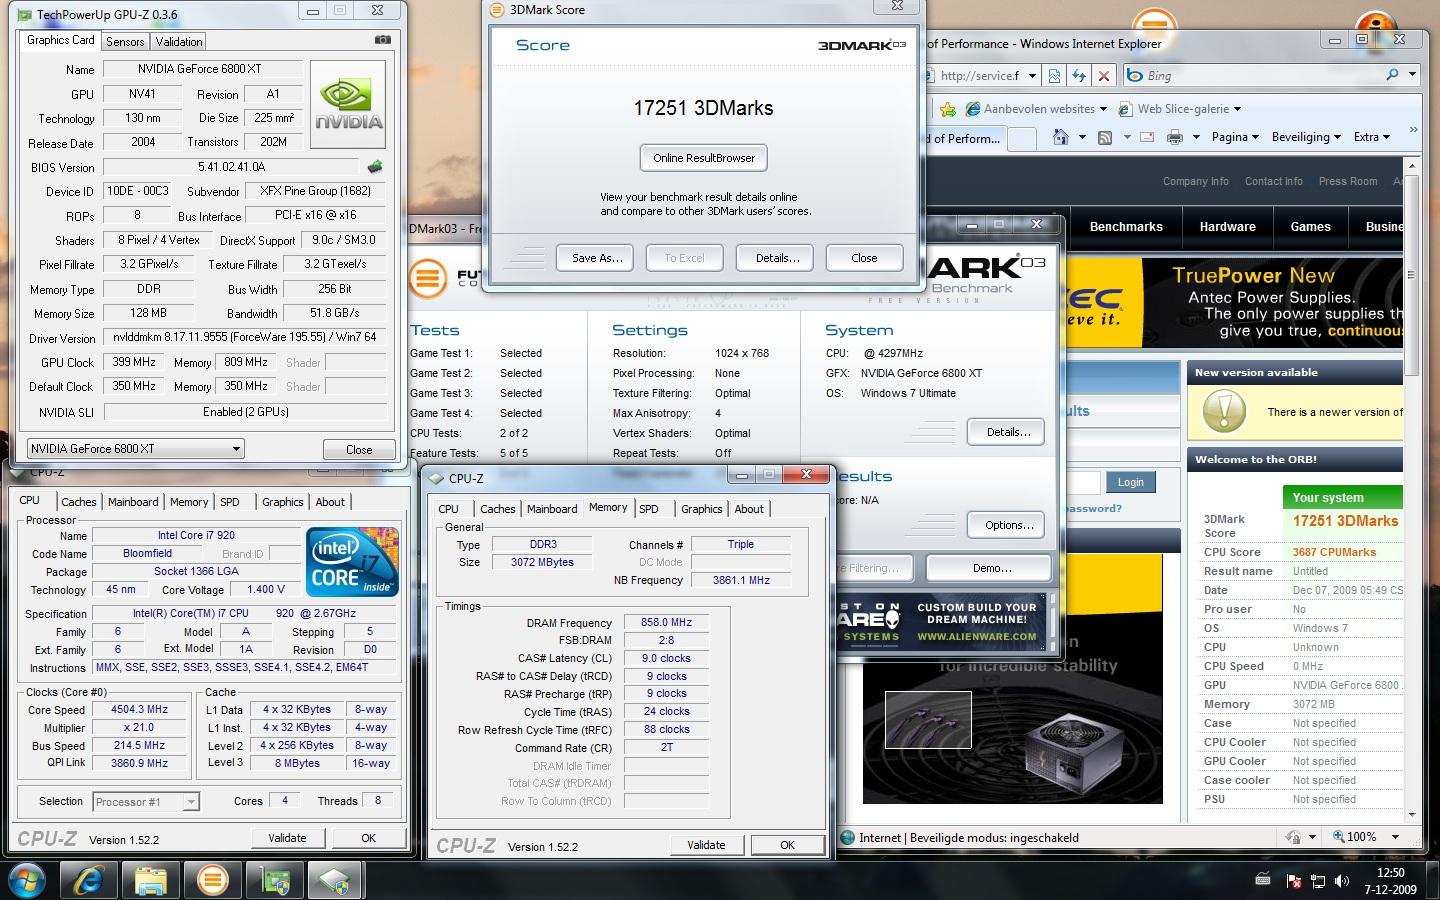Screen dimensions: 1440x900
Task: Open the Pagina menu dropdown
Action: pyautogui.click(x=1235, y=137)
